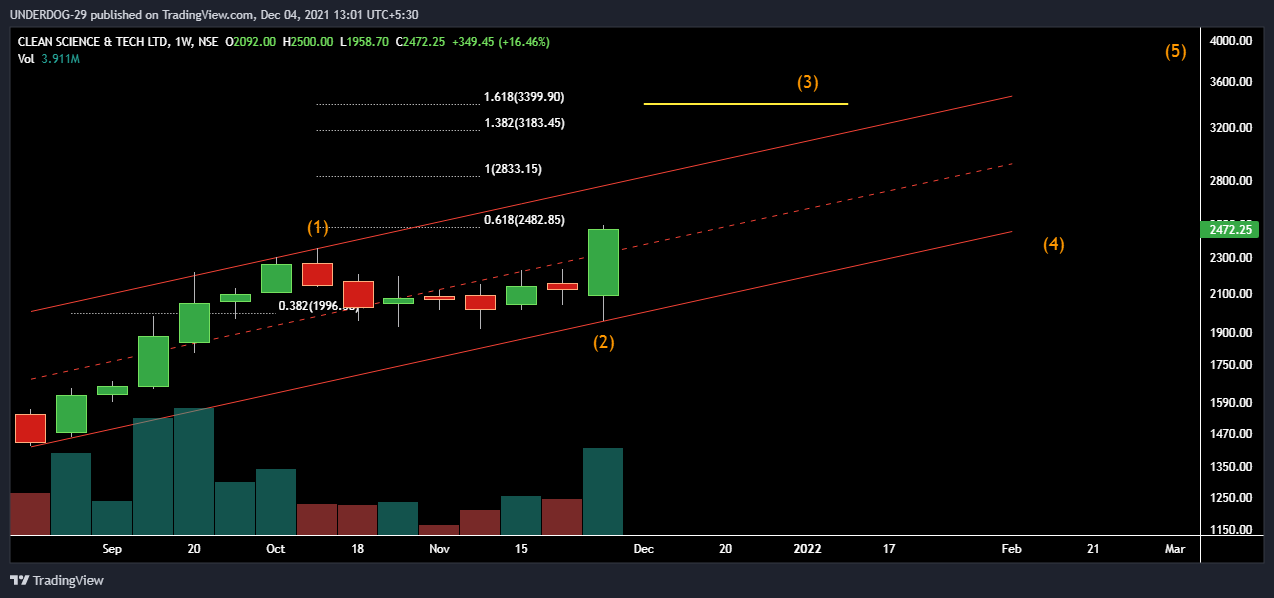
Task: Click the 1250.00 price axis label
Action: [x=1231, y=498]
